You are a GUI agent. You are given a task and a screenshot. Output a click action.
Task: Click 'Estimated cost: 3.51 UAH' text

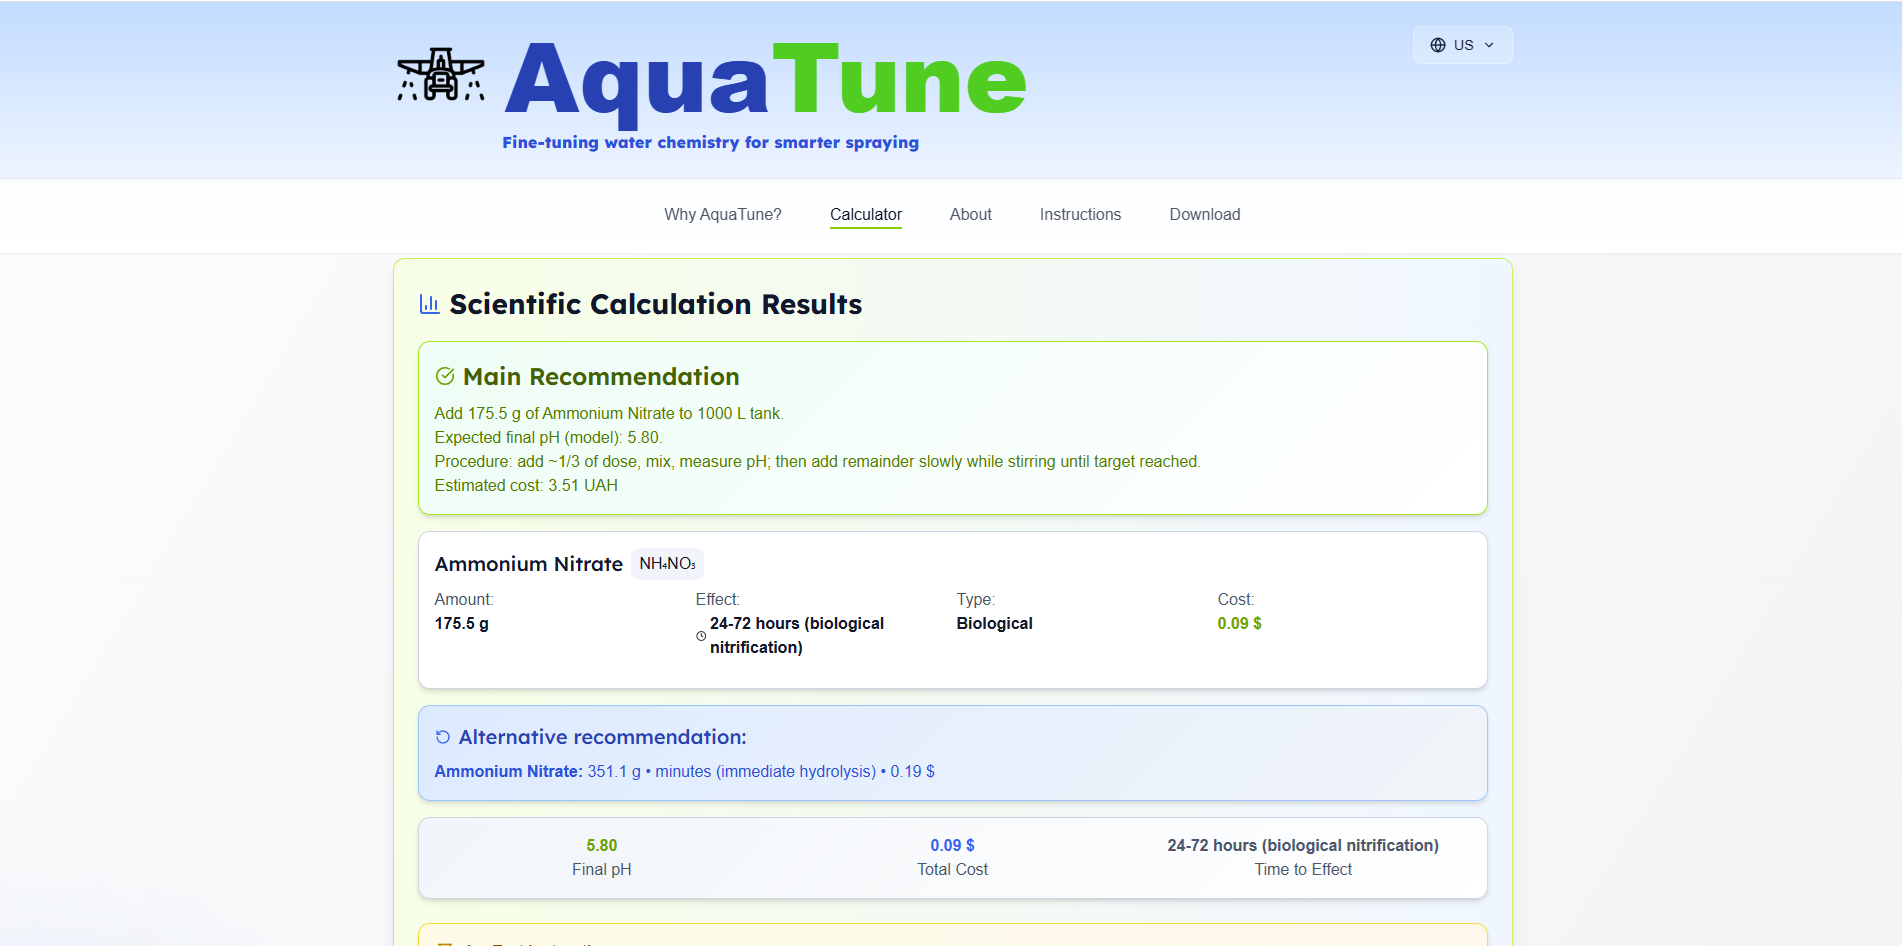point(526,485)
